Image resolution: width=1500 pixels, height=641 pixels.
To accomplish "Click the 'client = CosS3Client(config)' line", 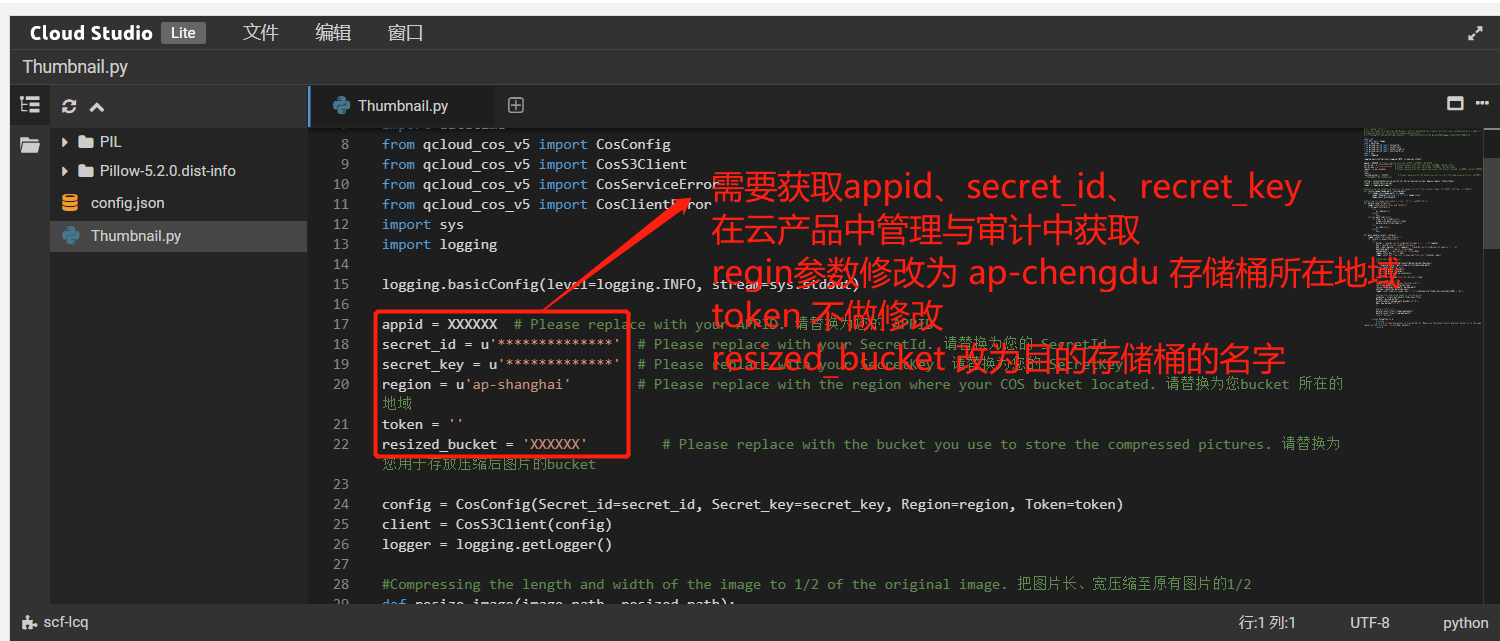I will coord(496,524).
